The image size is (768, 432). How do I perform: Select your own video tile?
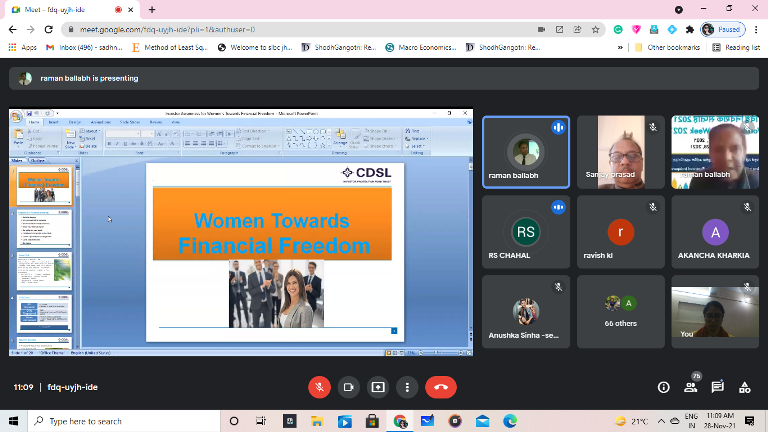tap(715, 312)
